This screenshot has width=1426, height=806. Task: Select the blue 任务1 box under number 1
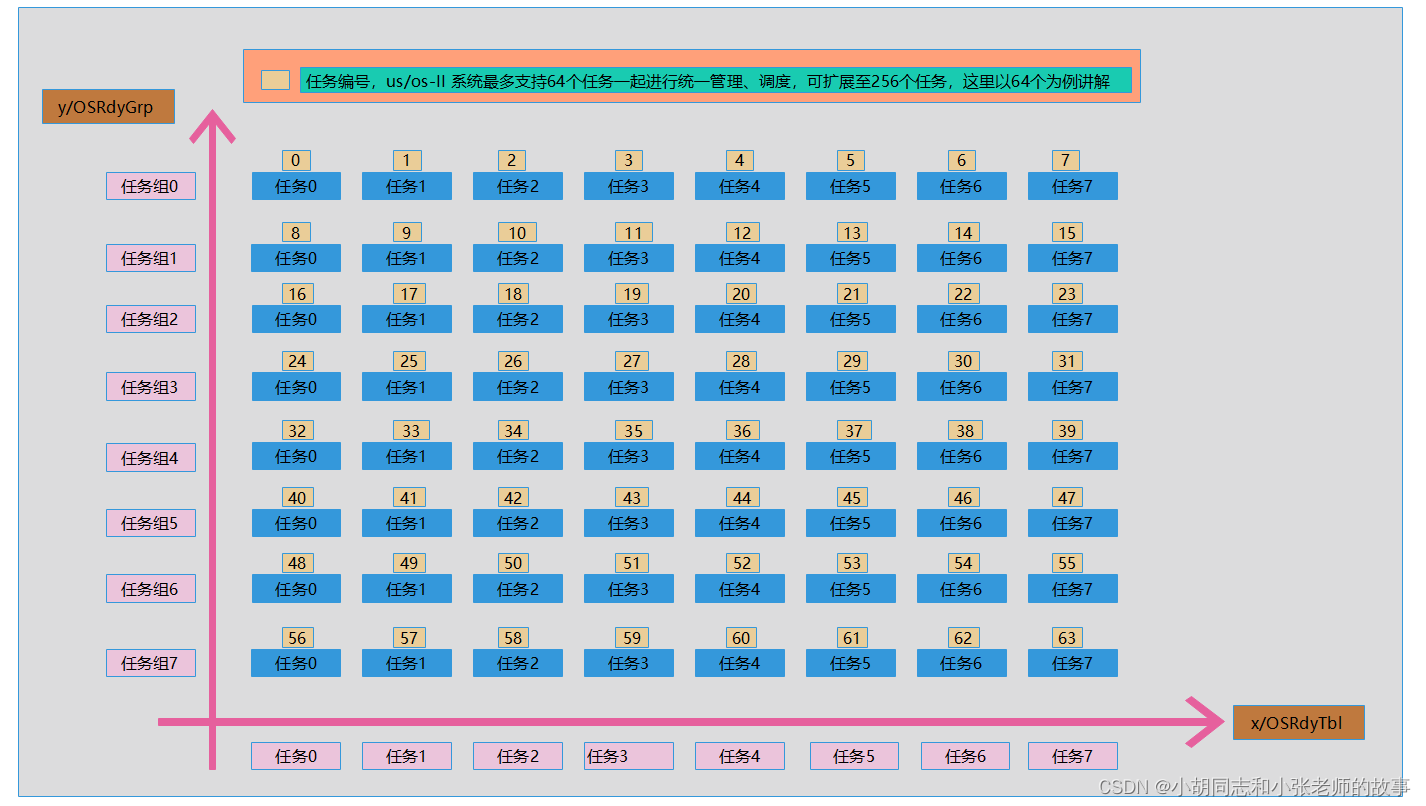pyautogui.click(x=407, y=186)
